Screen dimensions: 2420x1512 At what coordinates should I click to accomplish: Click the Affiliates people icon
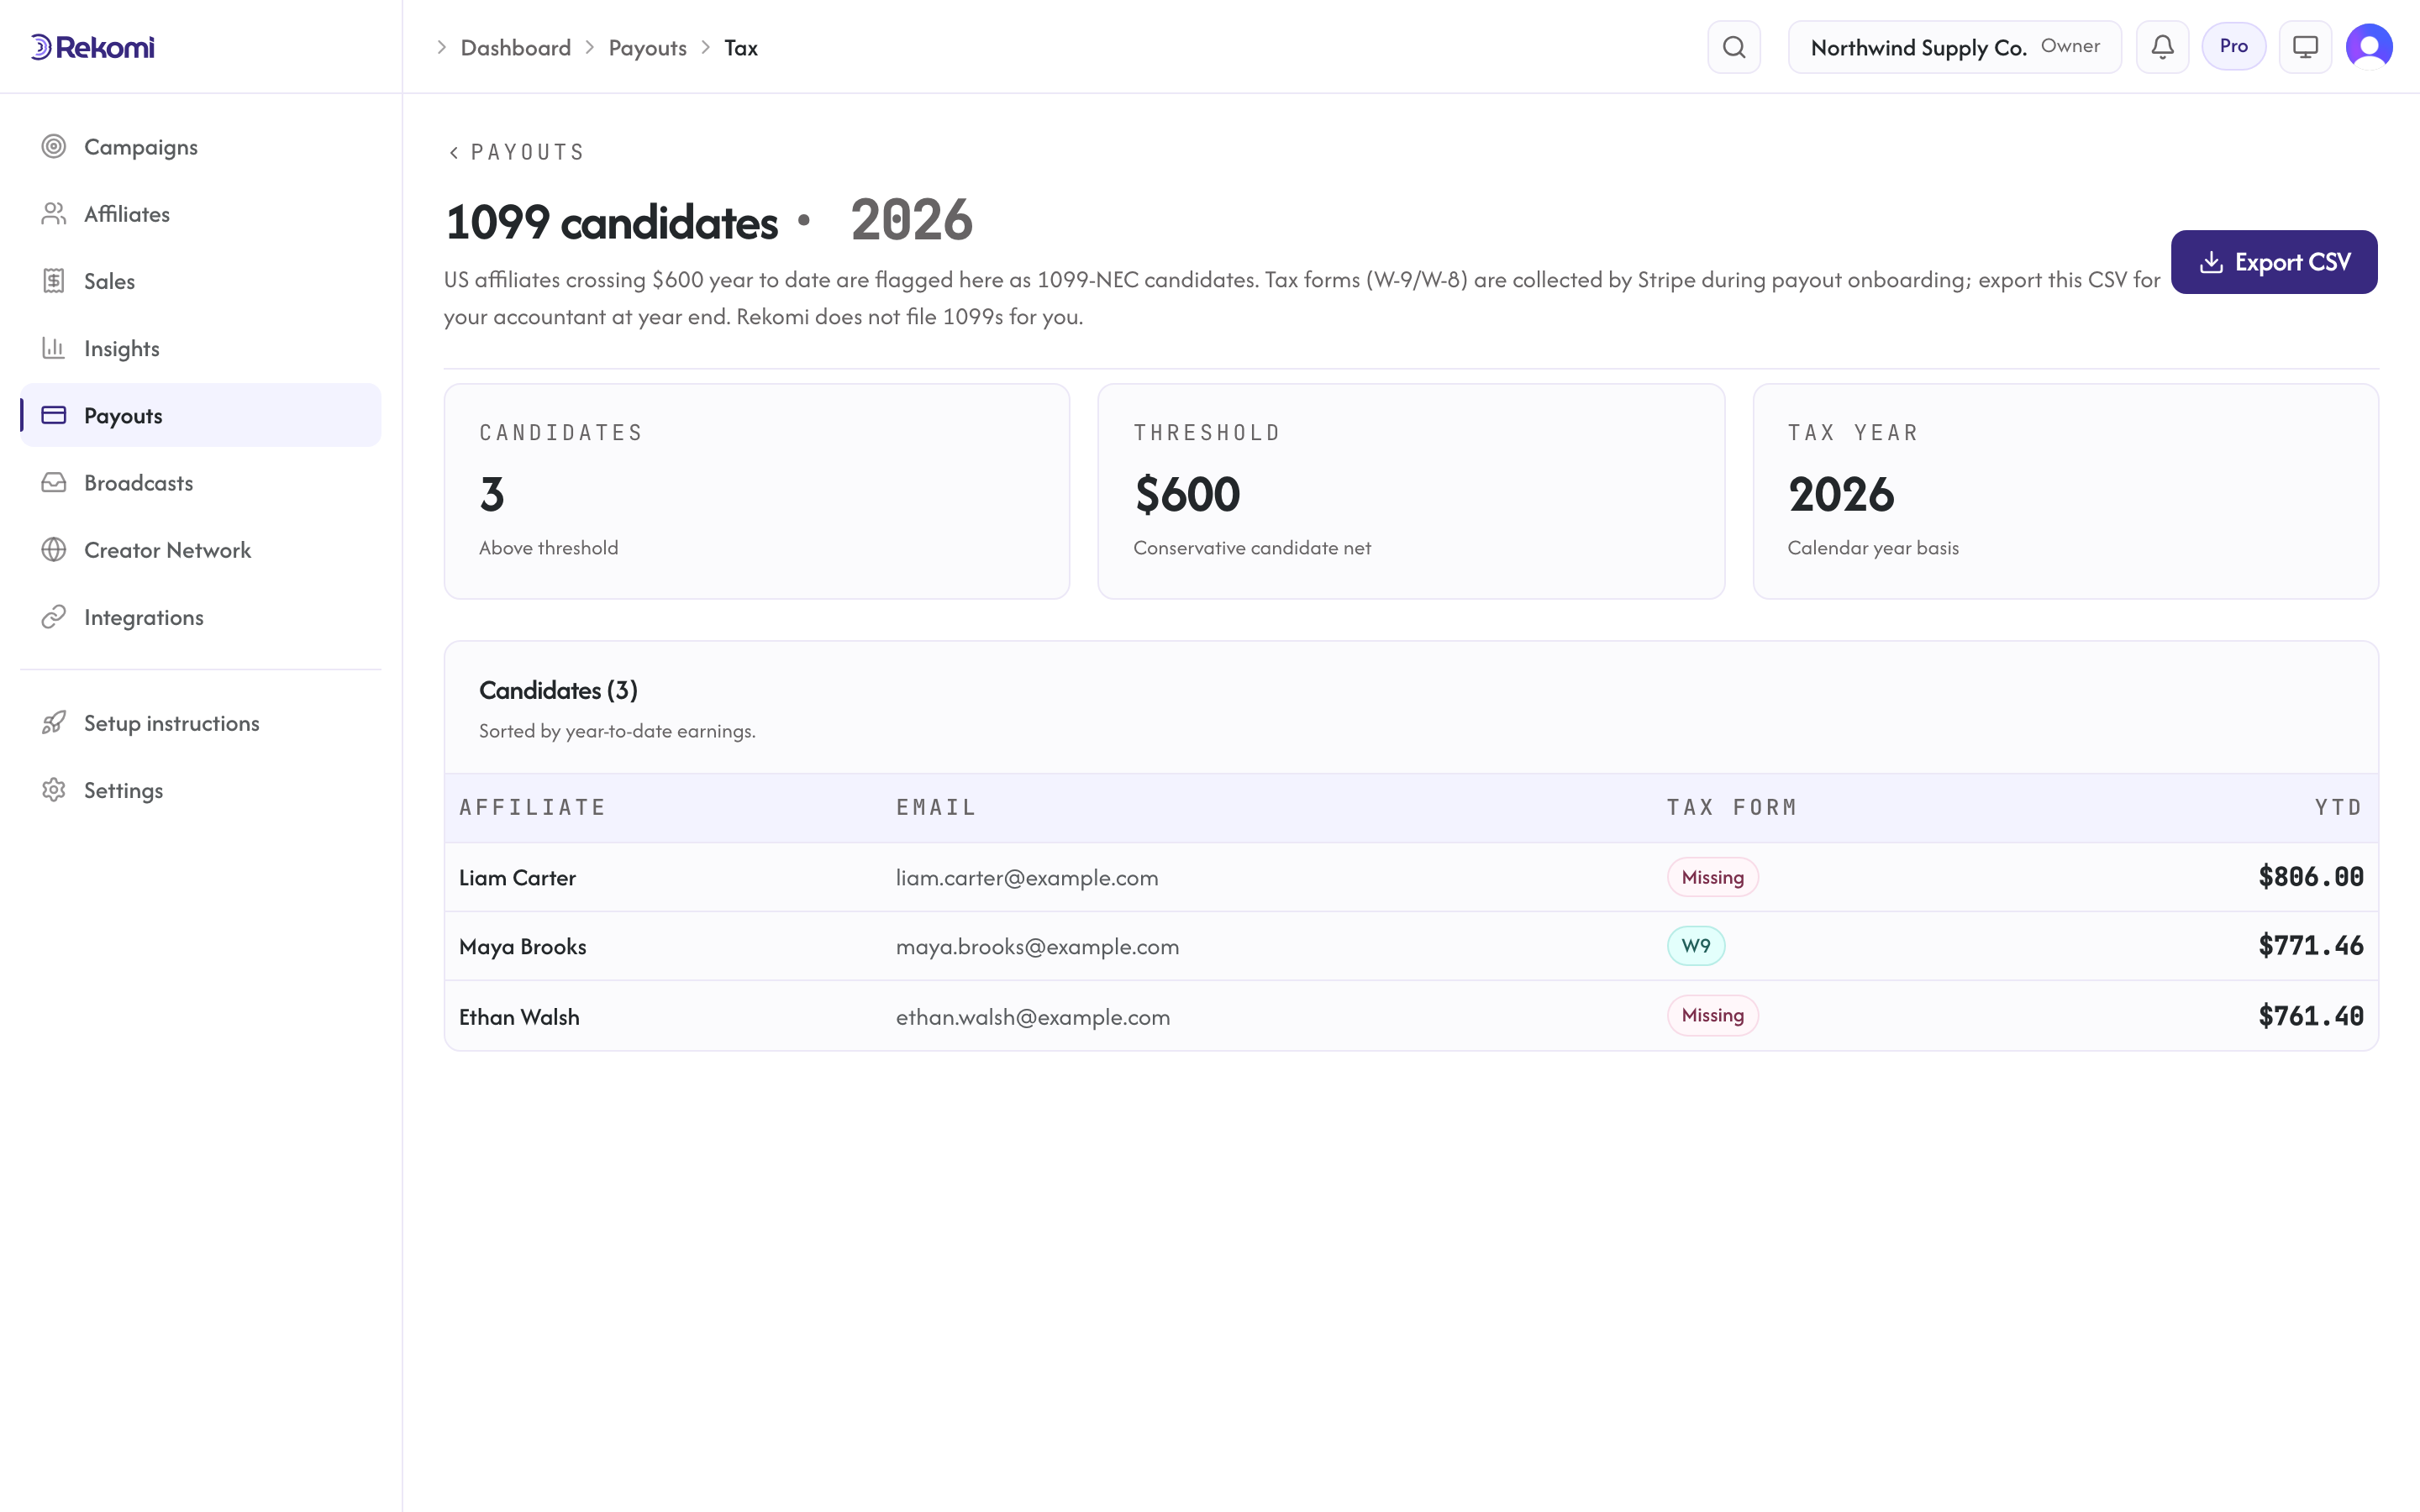pos(54,214)
